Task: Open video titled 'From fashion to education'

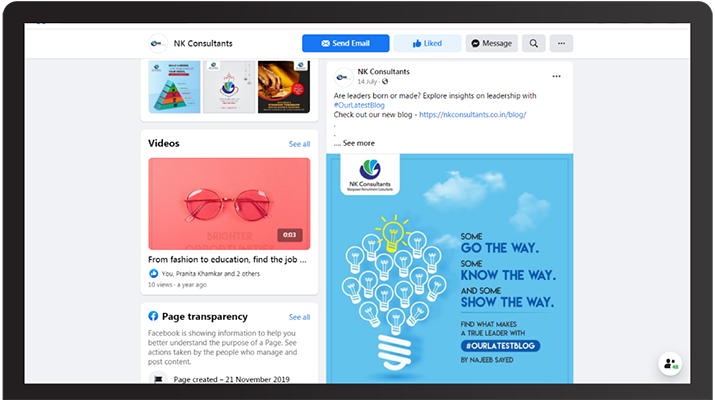Action: pyautogui.click(x=227, y=260)
